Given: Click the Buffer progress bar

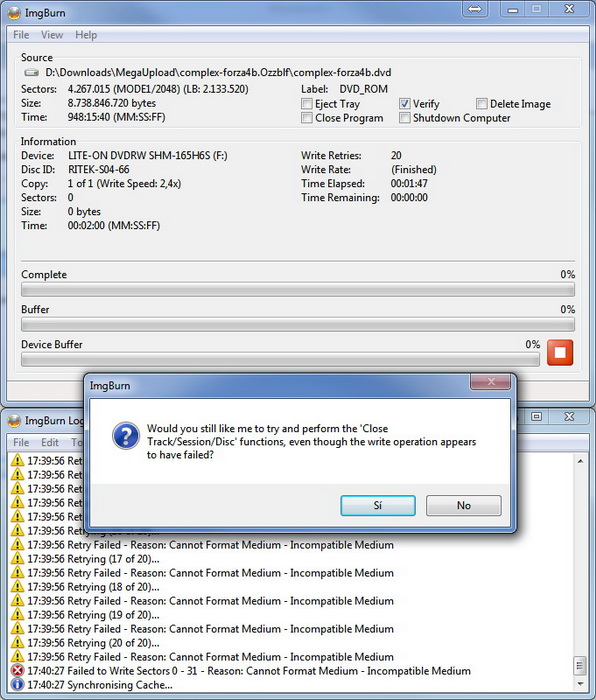Looking at the screenshot, I should click(x=298, y=325).
